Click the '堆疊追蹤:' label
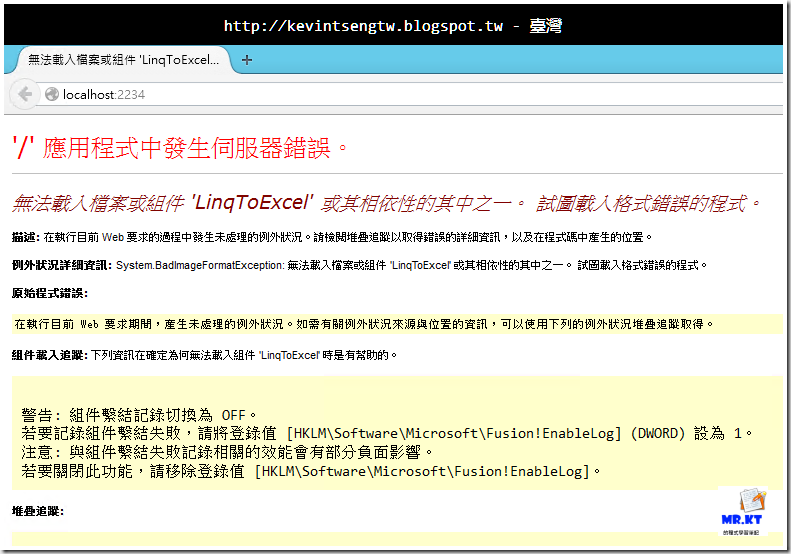Viewport: 791px width, 554px height. 38,511
